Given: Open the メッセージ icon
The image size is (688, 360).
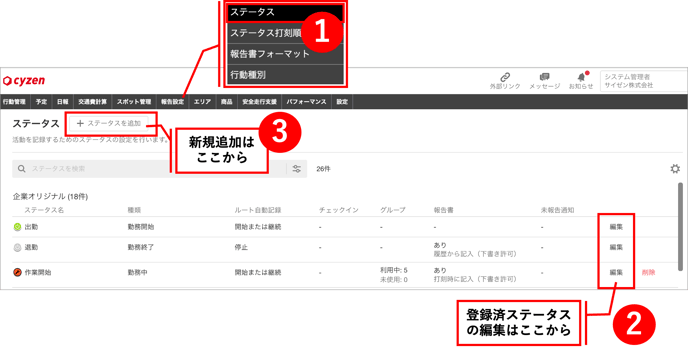Looking at the screenshot, I should point(545,77).
